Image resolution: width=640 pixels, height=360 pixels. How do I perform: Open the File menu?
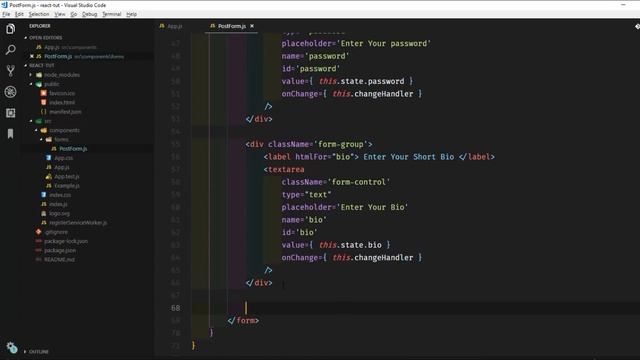click(x=6, y=14)
